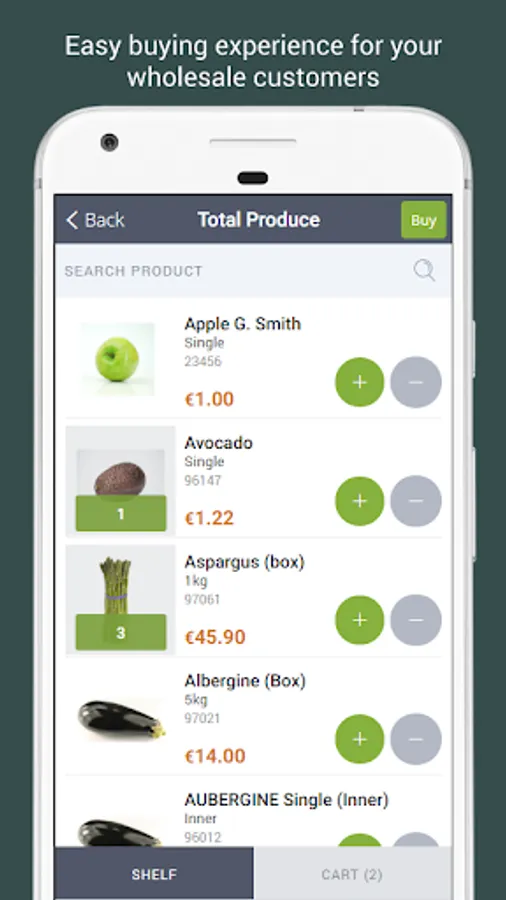Select Avocado thumbnail showing quantity 1
This screenshot has width=506, height=900.
[x=120, y=482]
